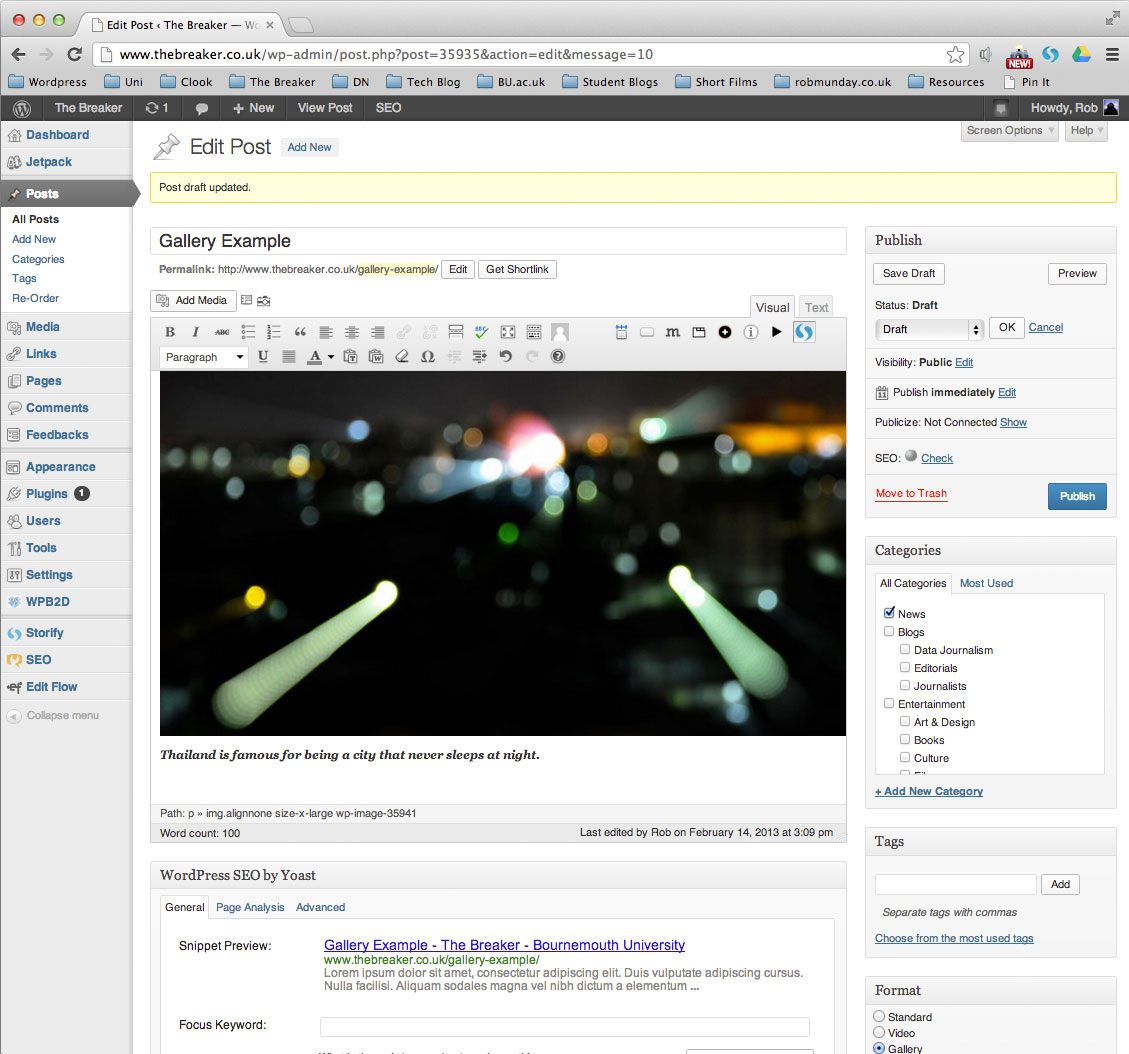The image size is (1129, 1054).
Task: Insert a blockquote
Action: pos(300,332)
